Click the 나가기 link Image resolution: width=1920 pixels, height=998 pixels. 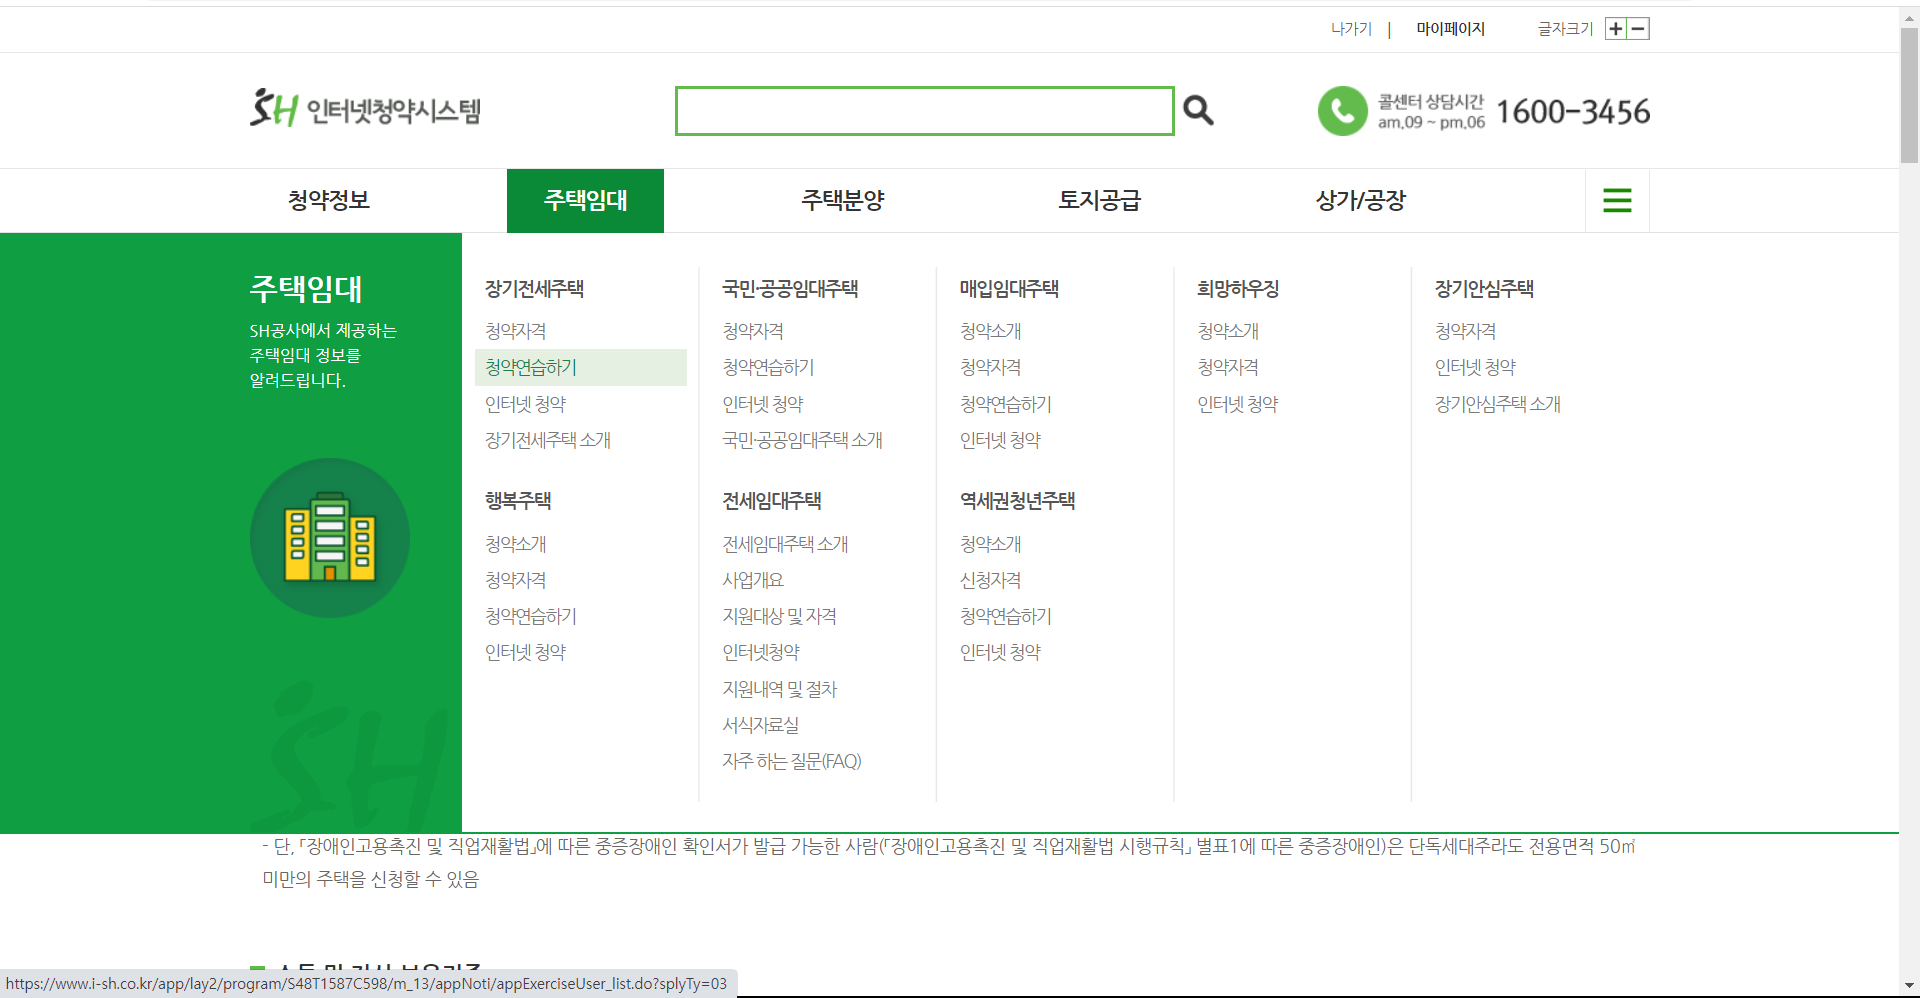[1351, 29]
